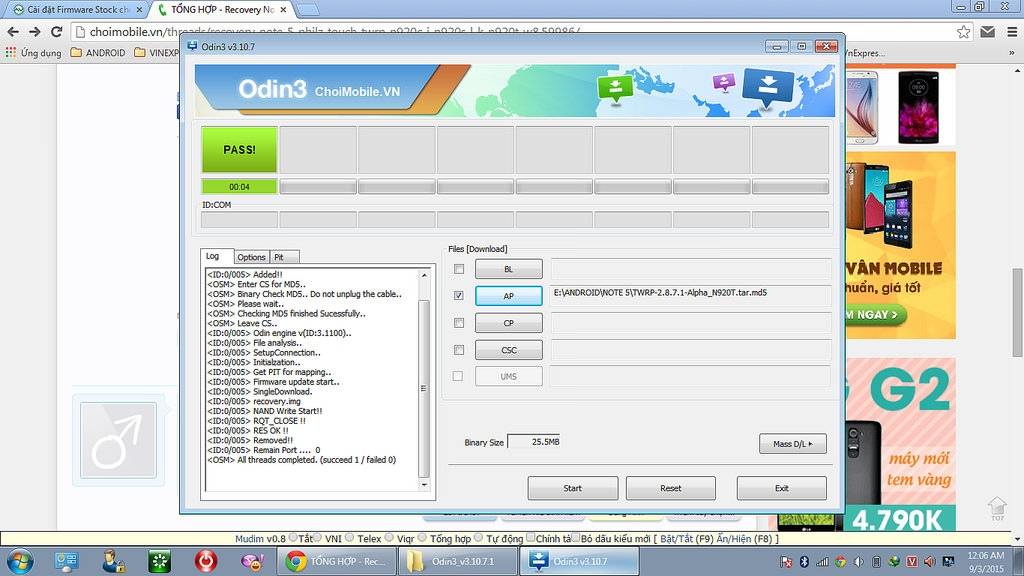1024x576 pixels.
Task: Click the network signal tray icon
Action: point(823,561)
